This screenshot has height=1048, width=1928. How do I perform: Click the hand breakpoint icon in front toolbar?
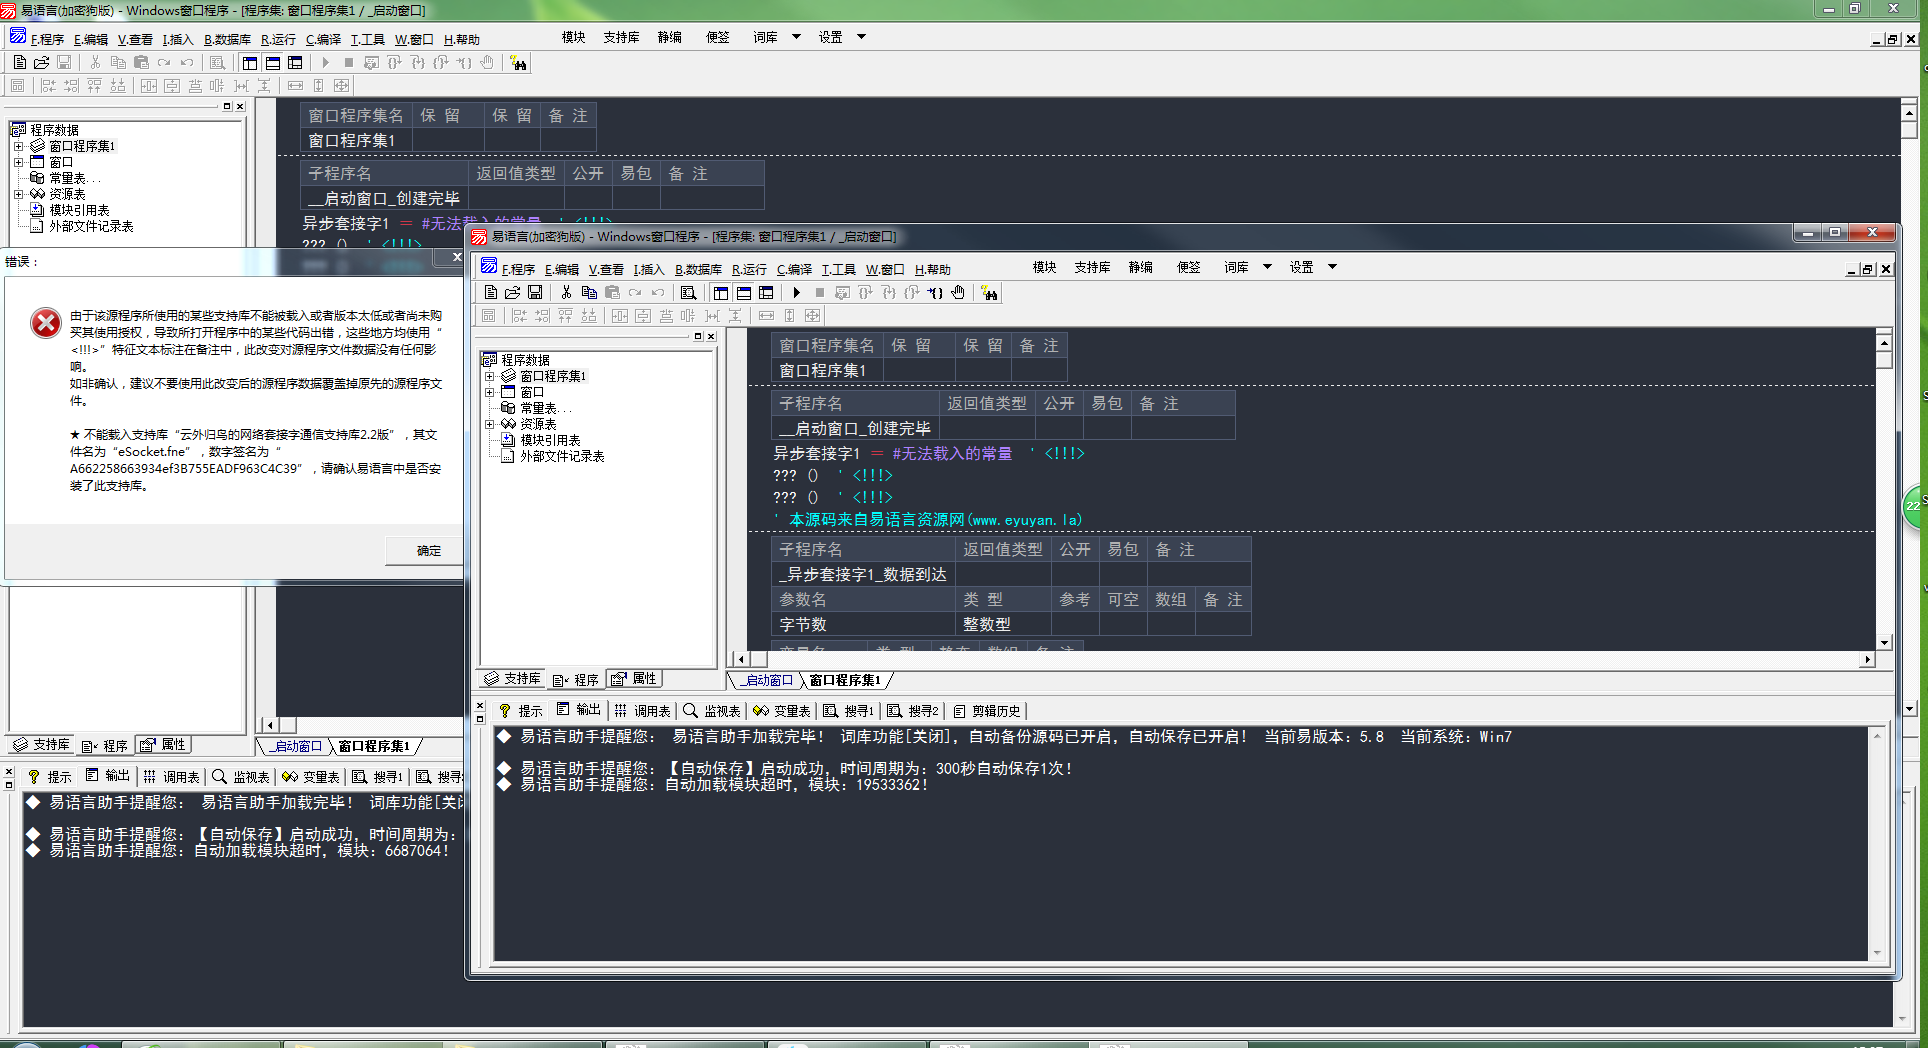click(958, 293)
